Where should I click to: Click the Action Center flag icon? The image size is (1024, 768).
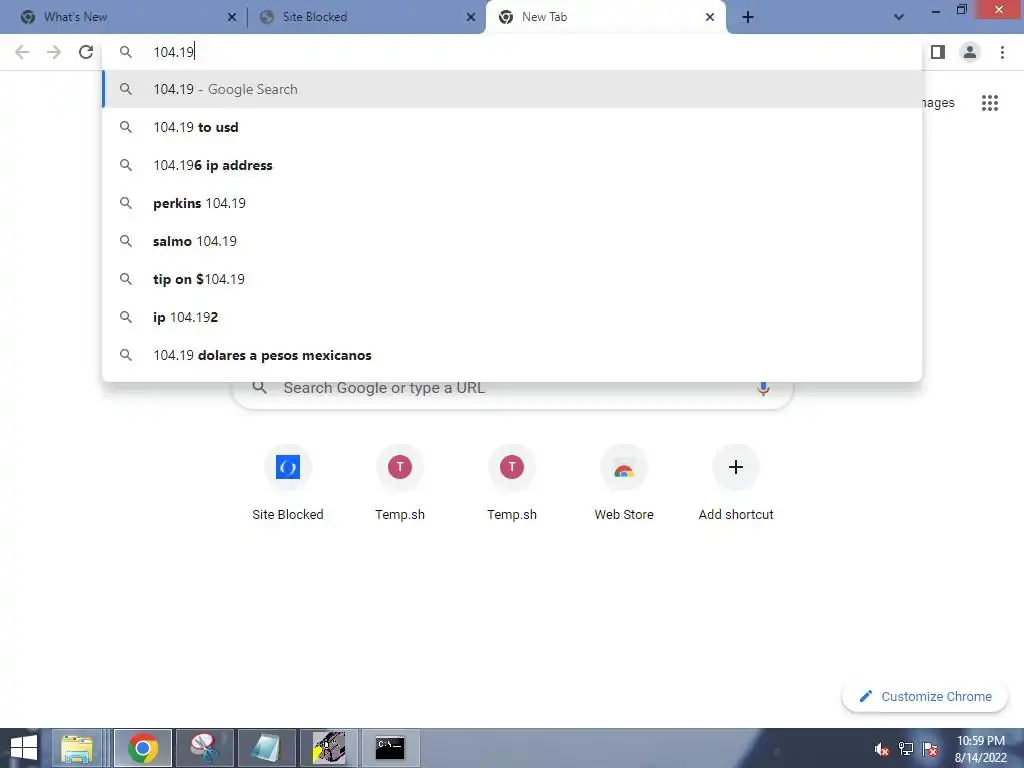[930, 749]
